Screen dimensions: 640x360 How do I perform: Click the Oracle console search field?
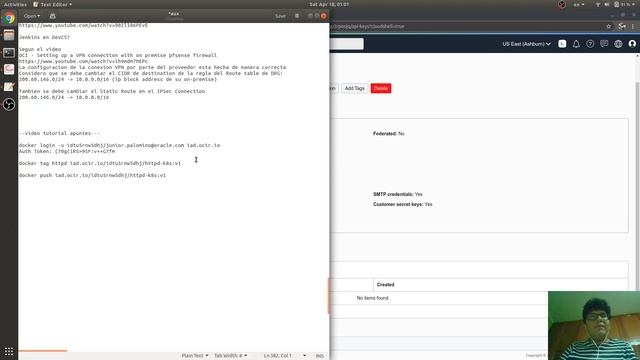[347, 44]
